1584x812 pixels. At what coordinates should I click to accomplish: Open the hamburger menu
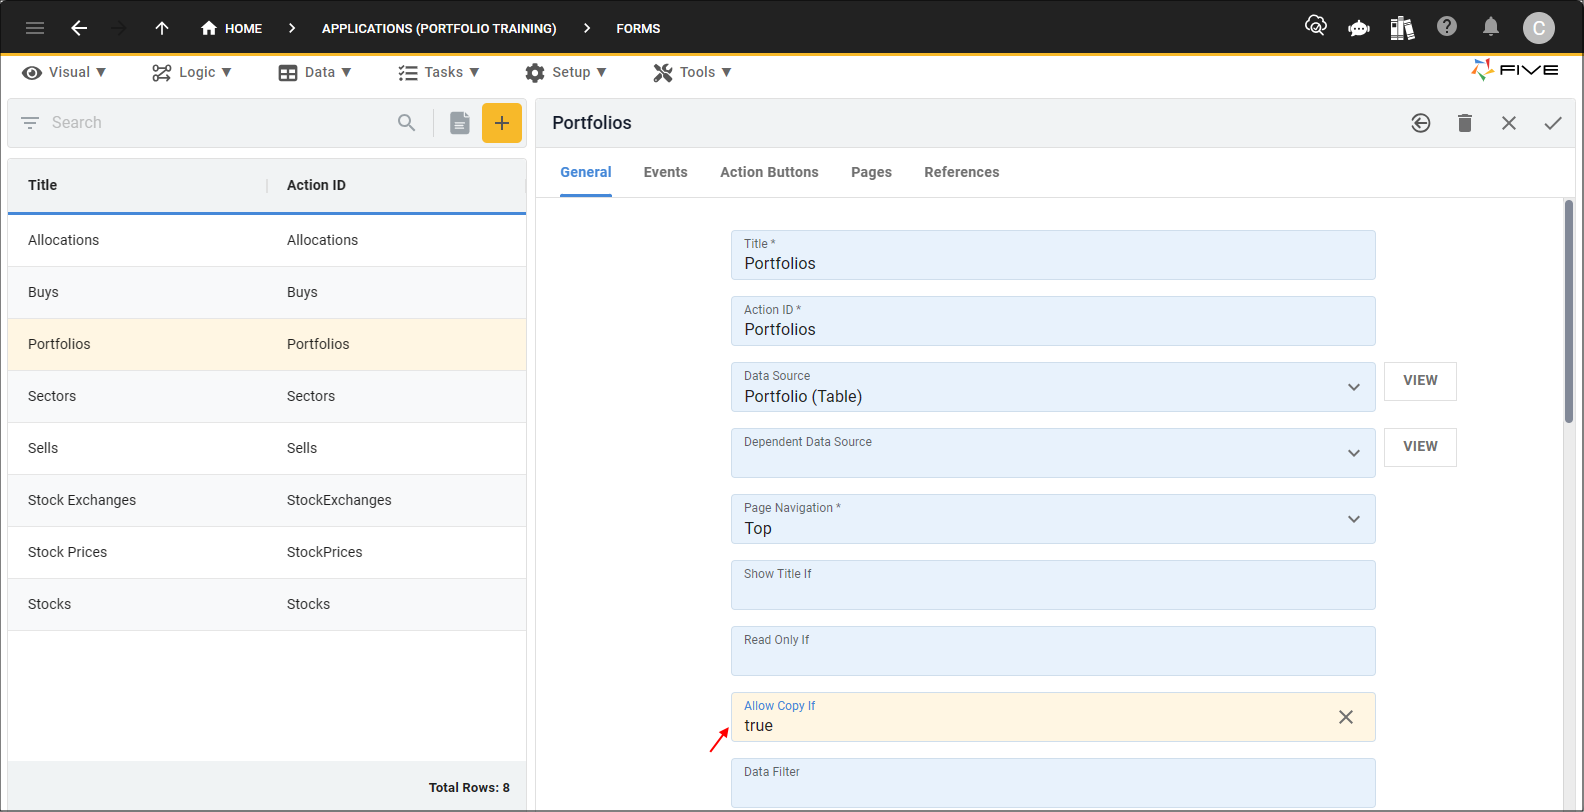point(35,28)
